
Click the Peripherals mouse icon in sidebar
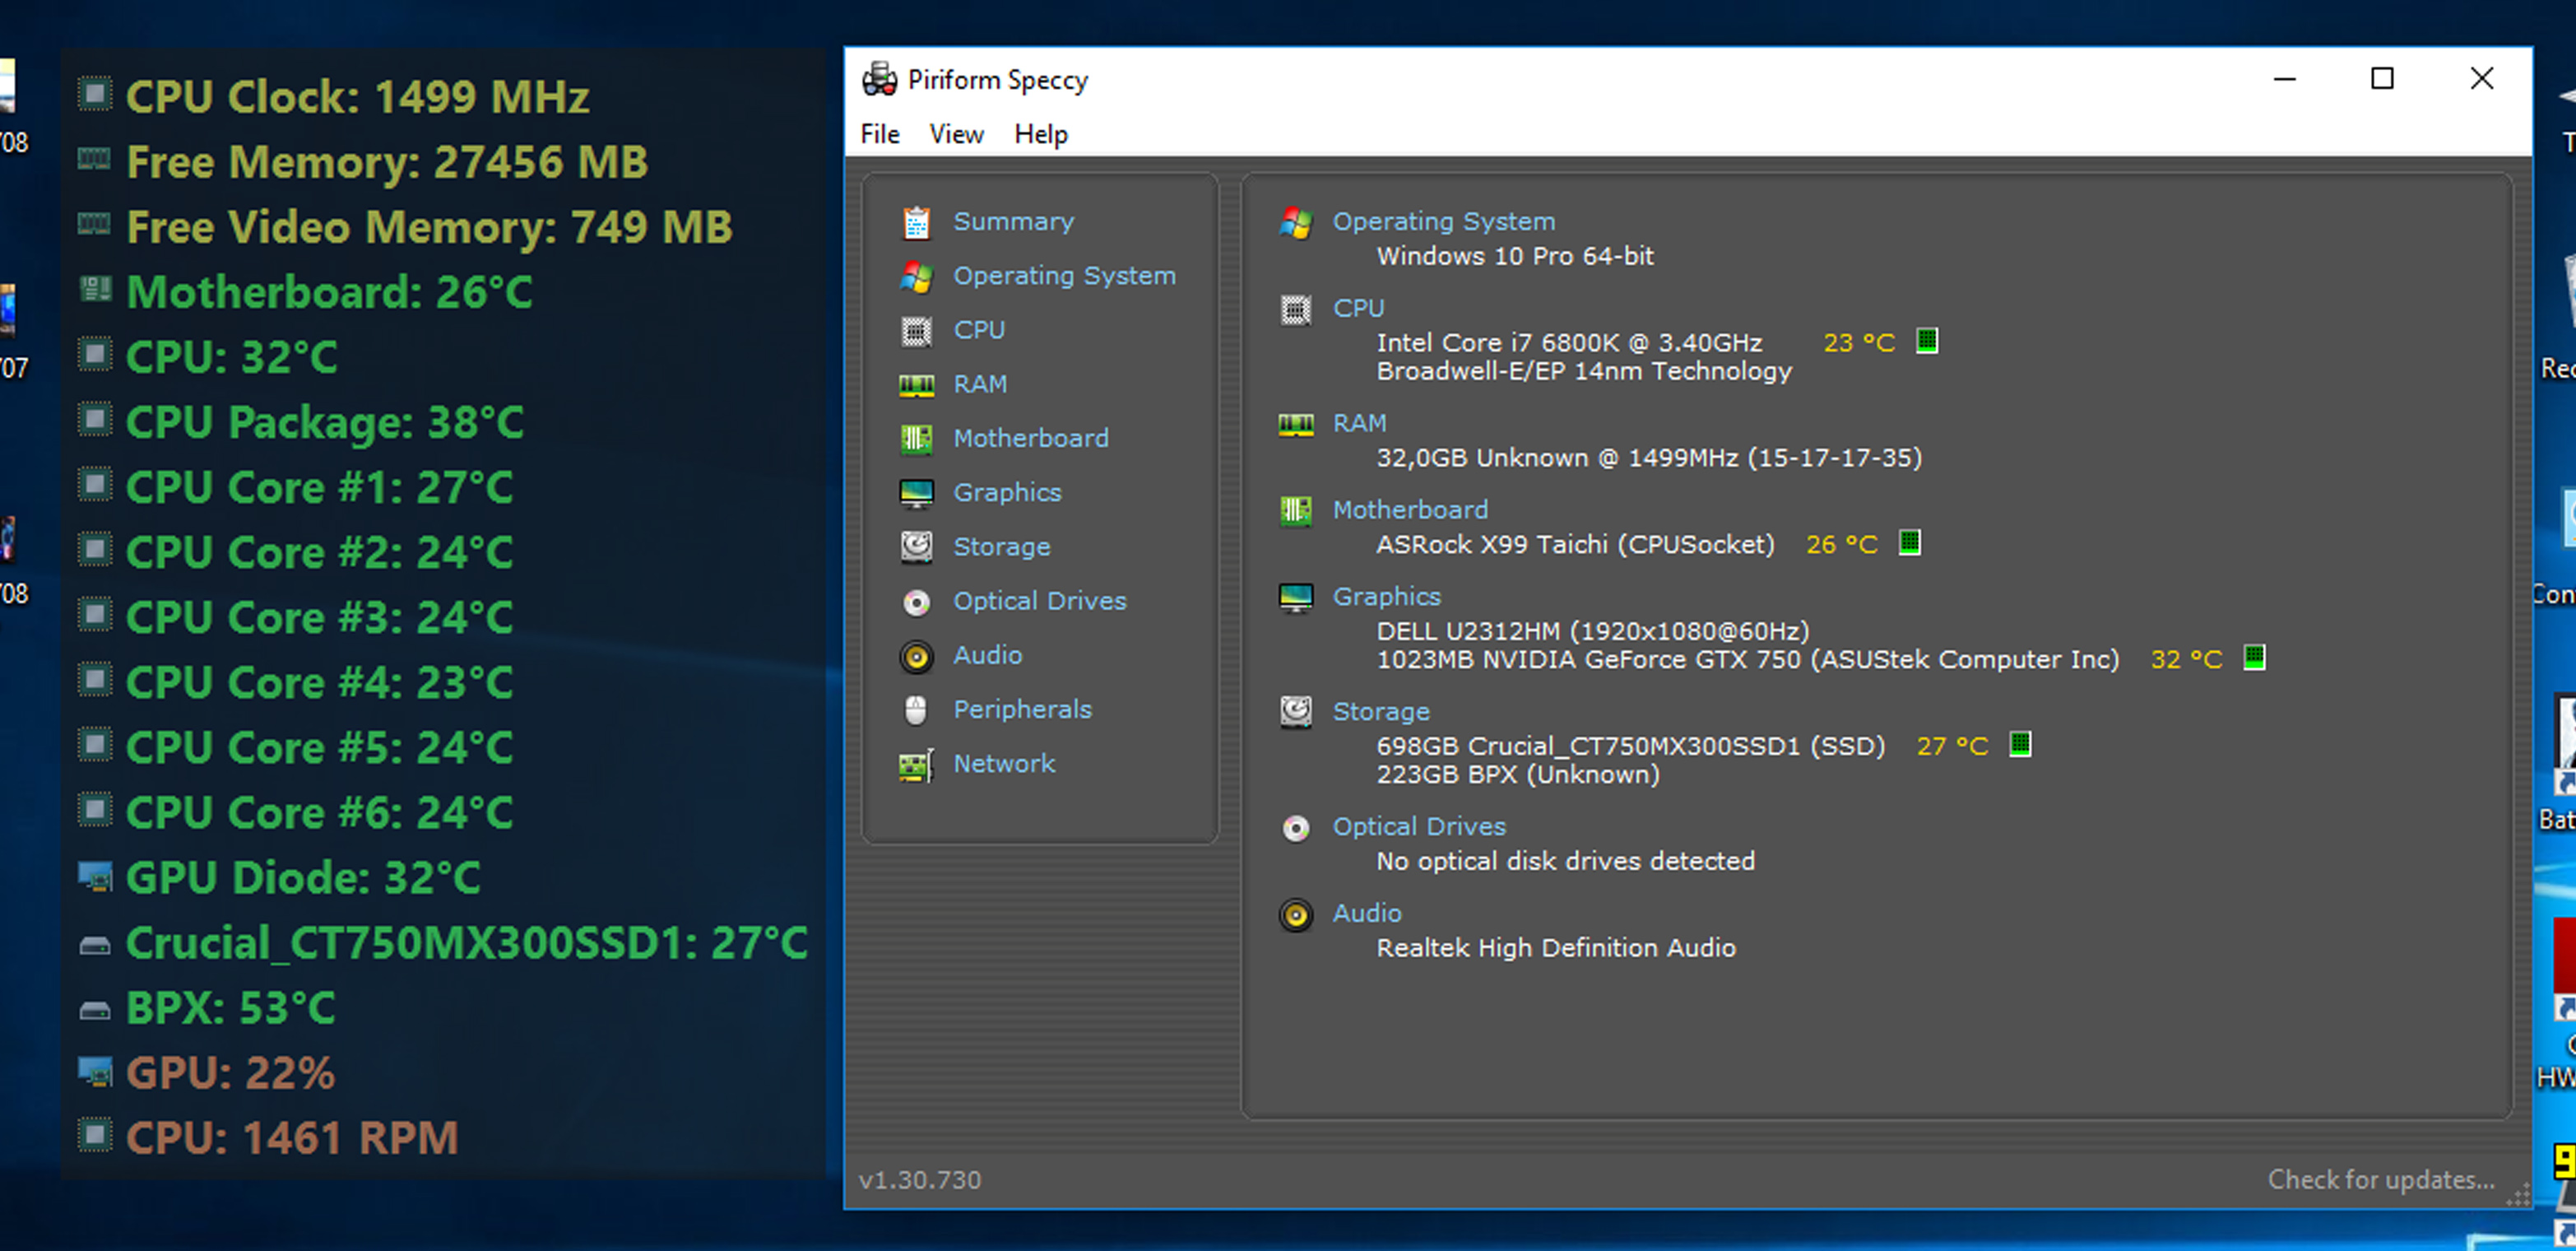click(916, 710)
